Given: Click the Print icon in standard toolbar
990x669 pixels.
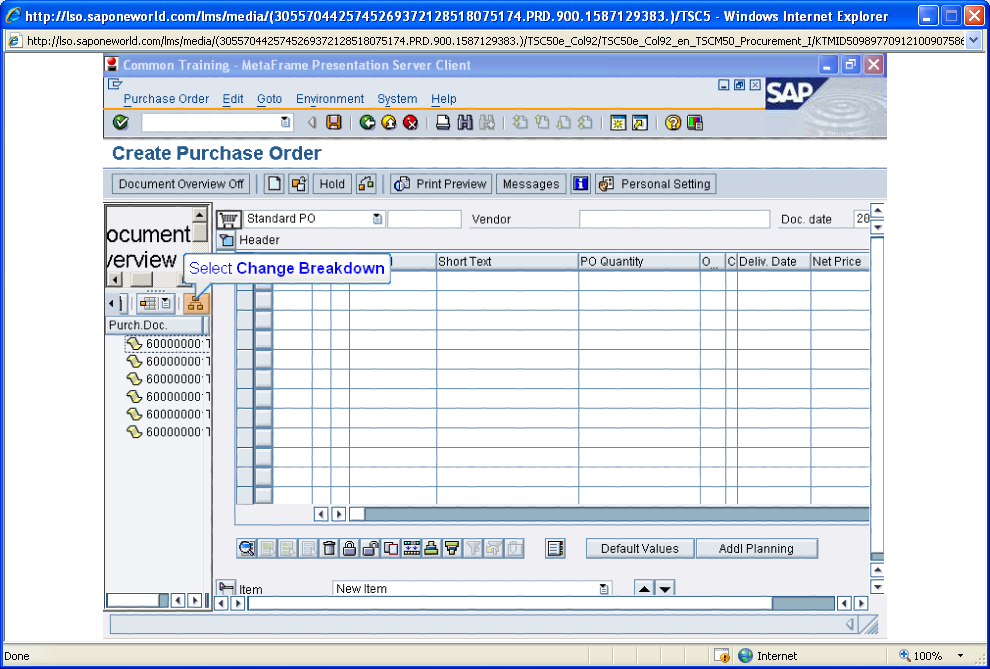Looking at the screenshot, I should pos(443,122).
